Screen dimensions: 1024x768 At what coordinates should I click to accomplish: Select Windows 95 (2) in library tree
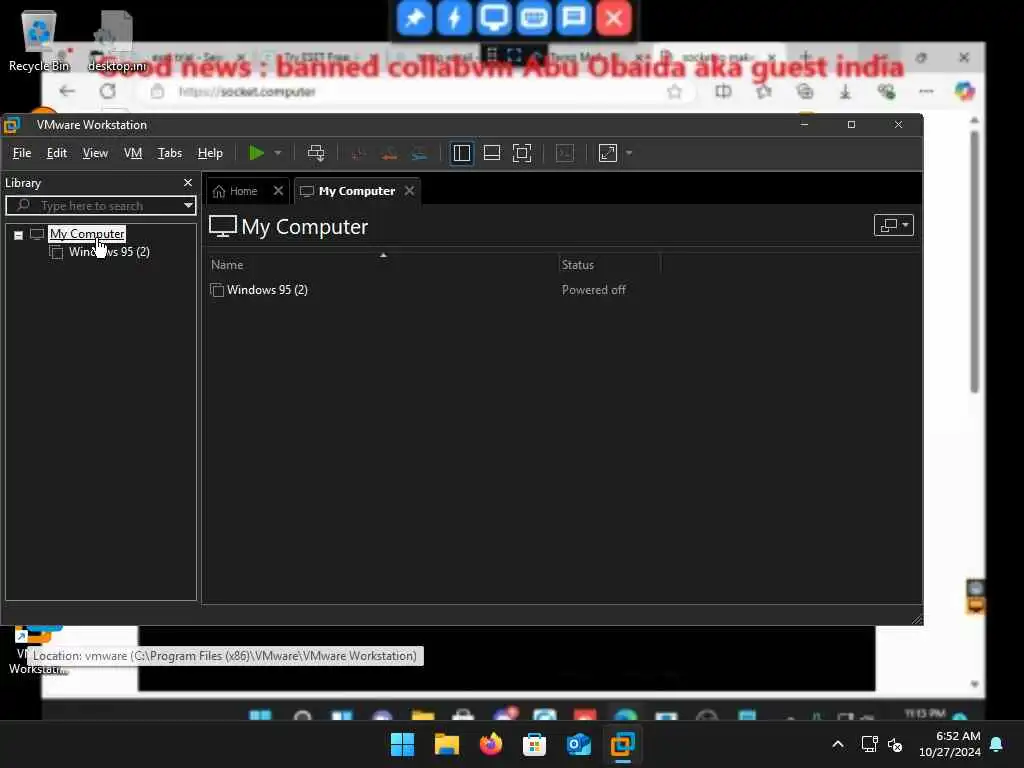(109, 252)
